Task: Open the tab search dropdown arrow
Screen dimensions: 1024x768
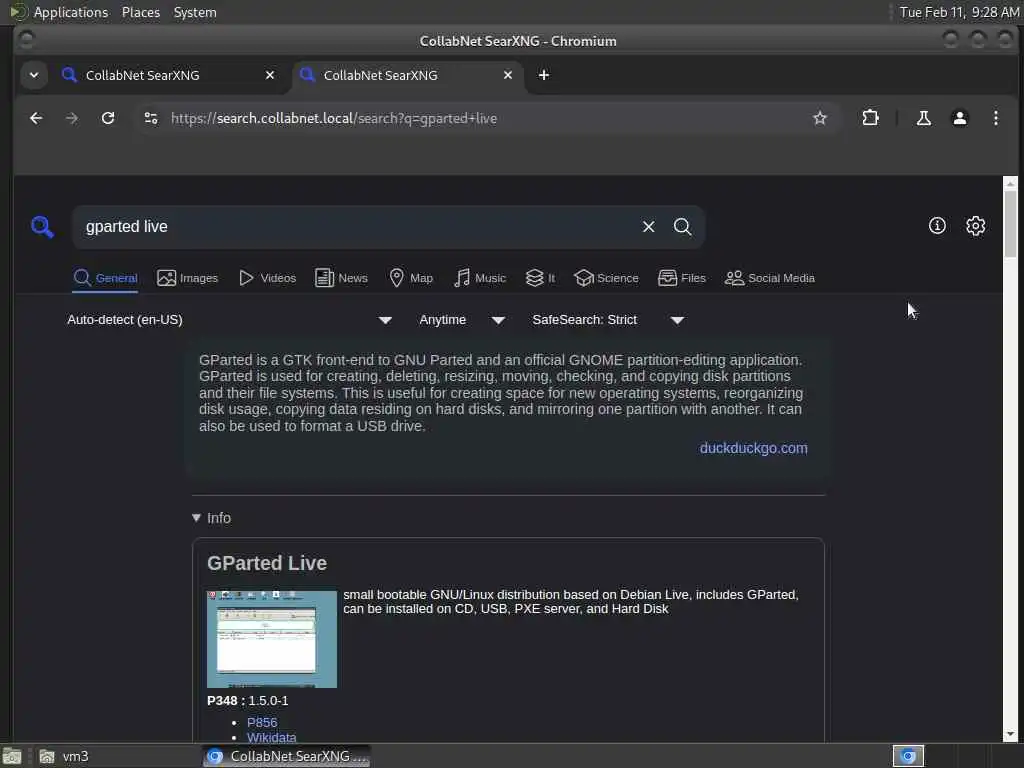Action: 34,75
